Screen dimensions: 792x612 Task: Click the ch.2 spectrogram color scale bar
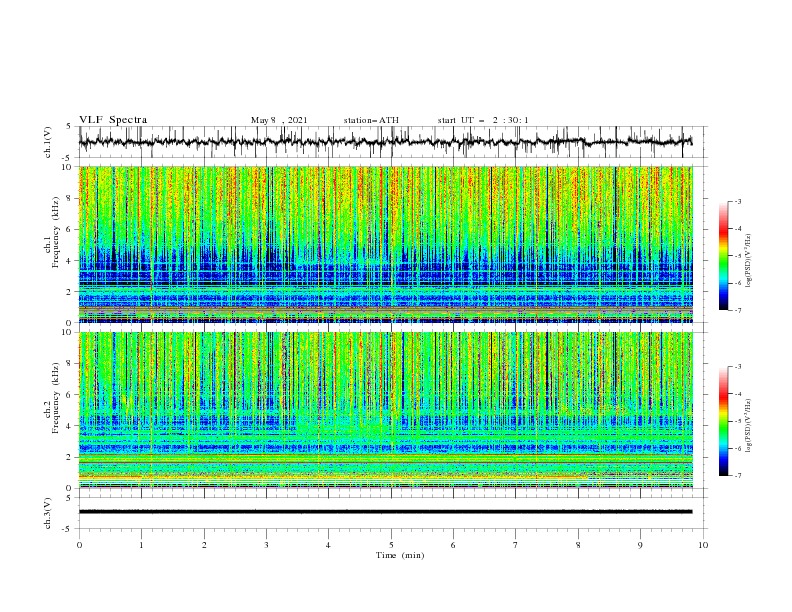724,421
